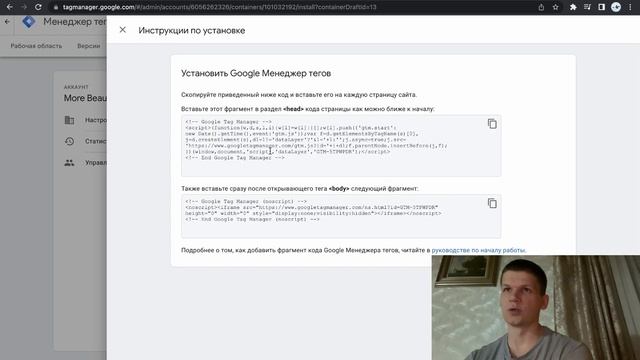Open the browser extensions puzzle icon
This screenshot has width=640, height=360.
(573, 7)
